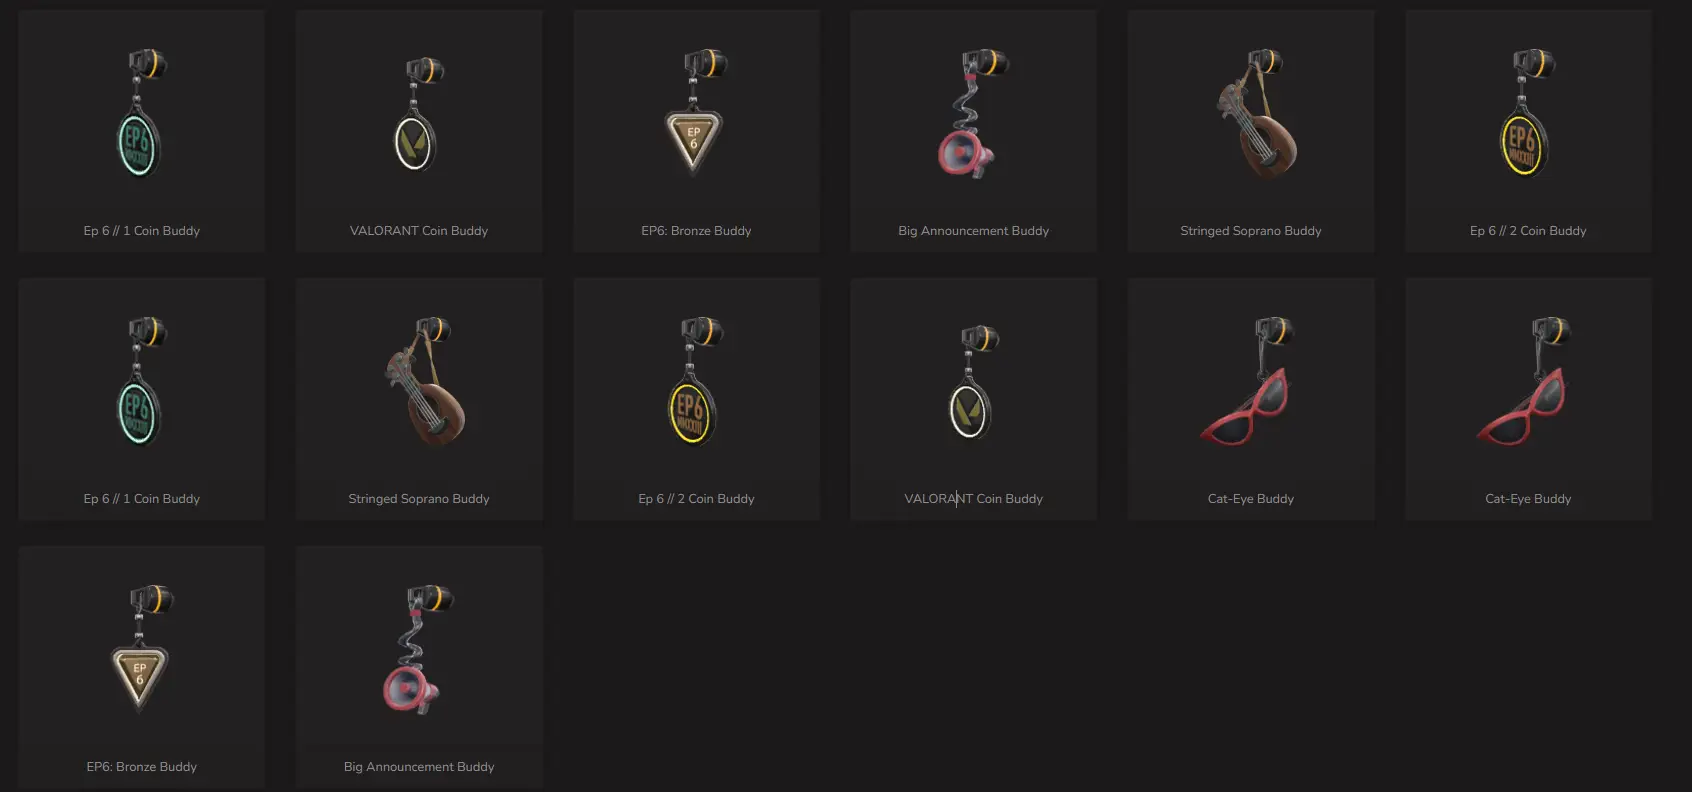Click the second-row 'VALORANT Coin Buddy' label text
This screenshot has height=792, width=1692.
point(973,499)
